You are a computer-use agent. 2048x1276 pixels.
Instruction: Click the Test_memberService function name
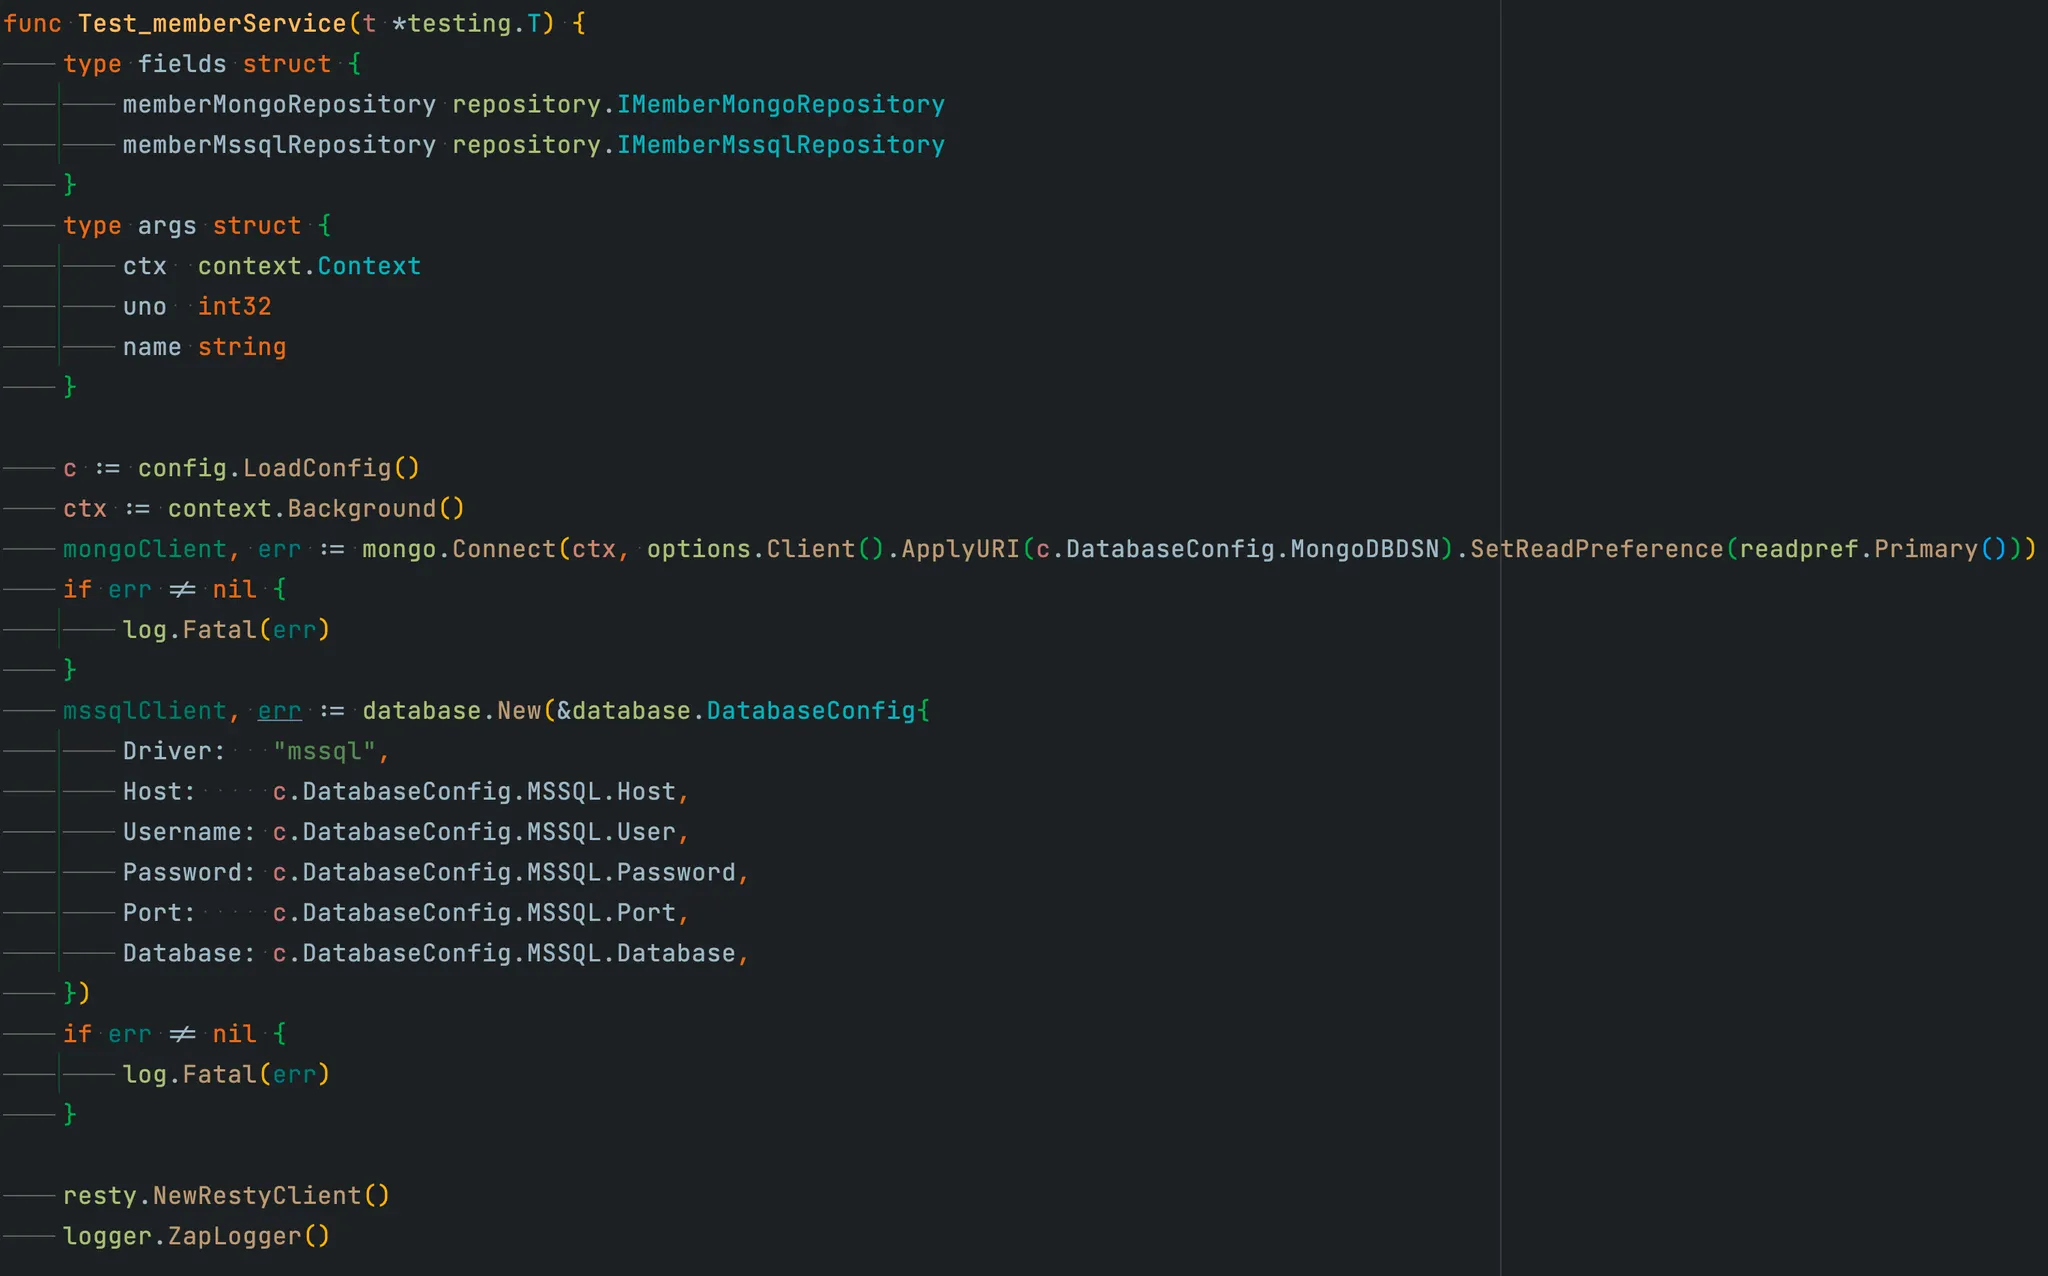tap(212, 23)
